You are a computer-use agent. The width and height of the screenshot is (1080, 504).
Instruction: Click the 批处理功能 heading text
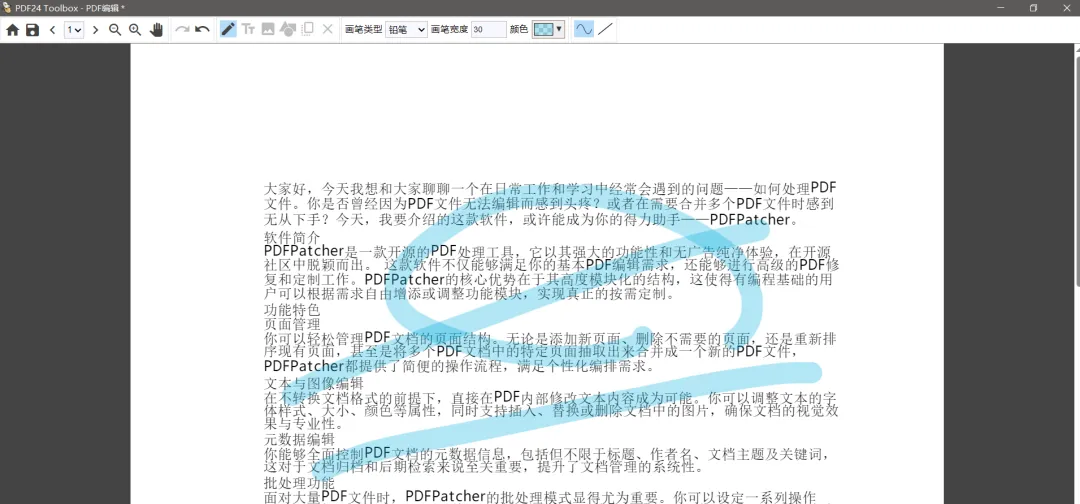tap(299, 483)
